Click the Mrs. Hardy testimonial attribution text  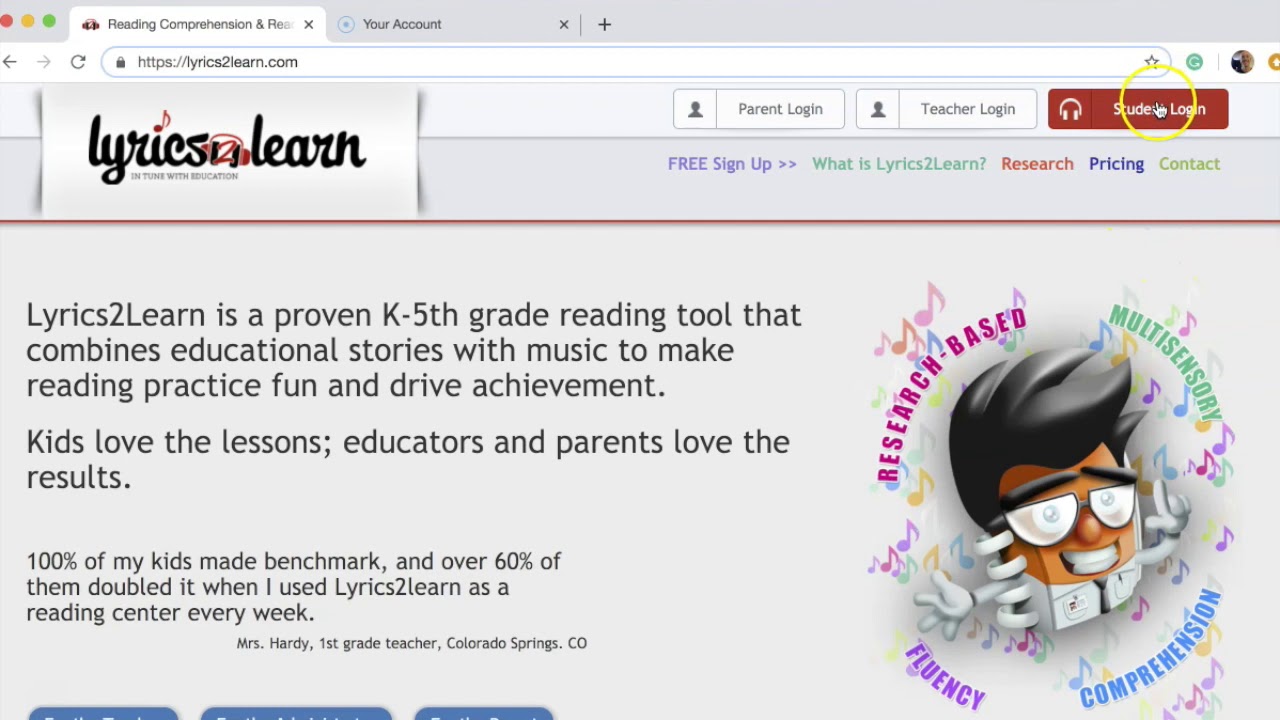point(411,643)
